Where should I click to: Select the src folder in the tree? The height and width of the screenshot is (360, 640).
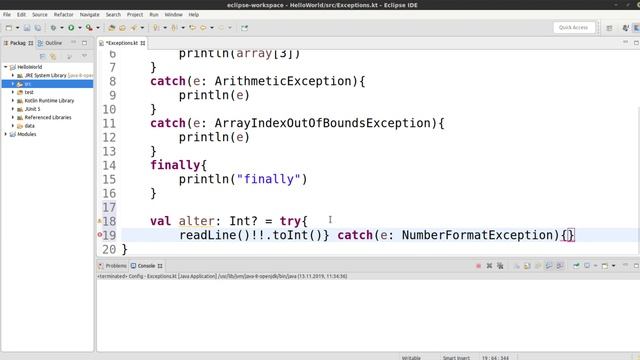[x=47, y=84]
